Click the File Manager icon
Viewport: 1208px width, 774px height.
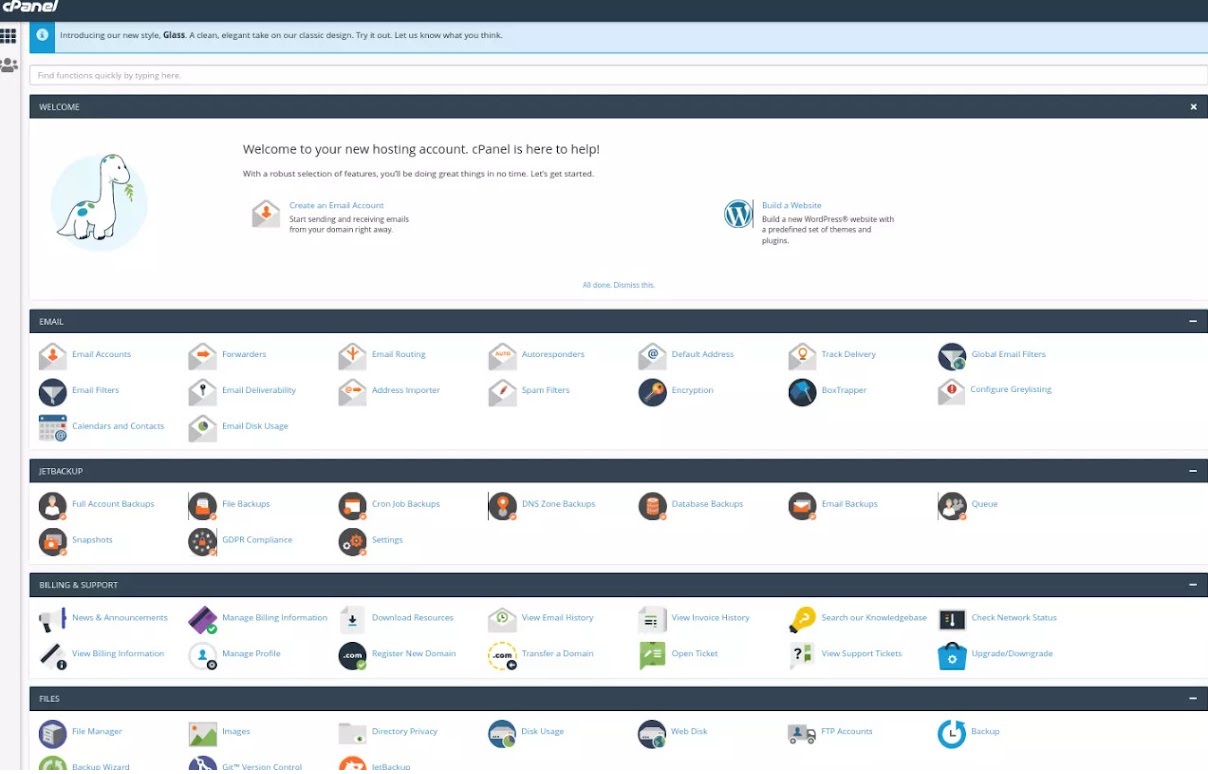53,734
